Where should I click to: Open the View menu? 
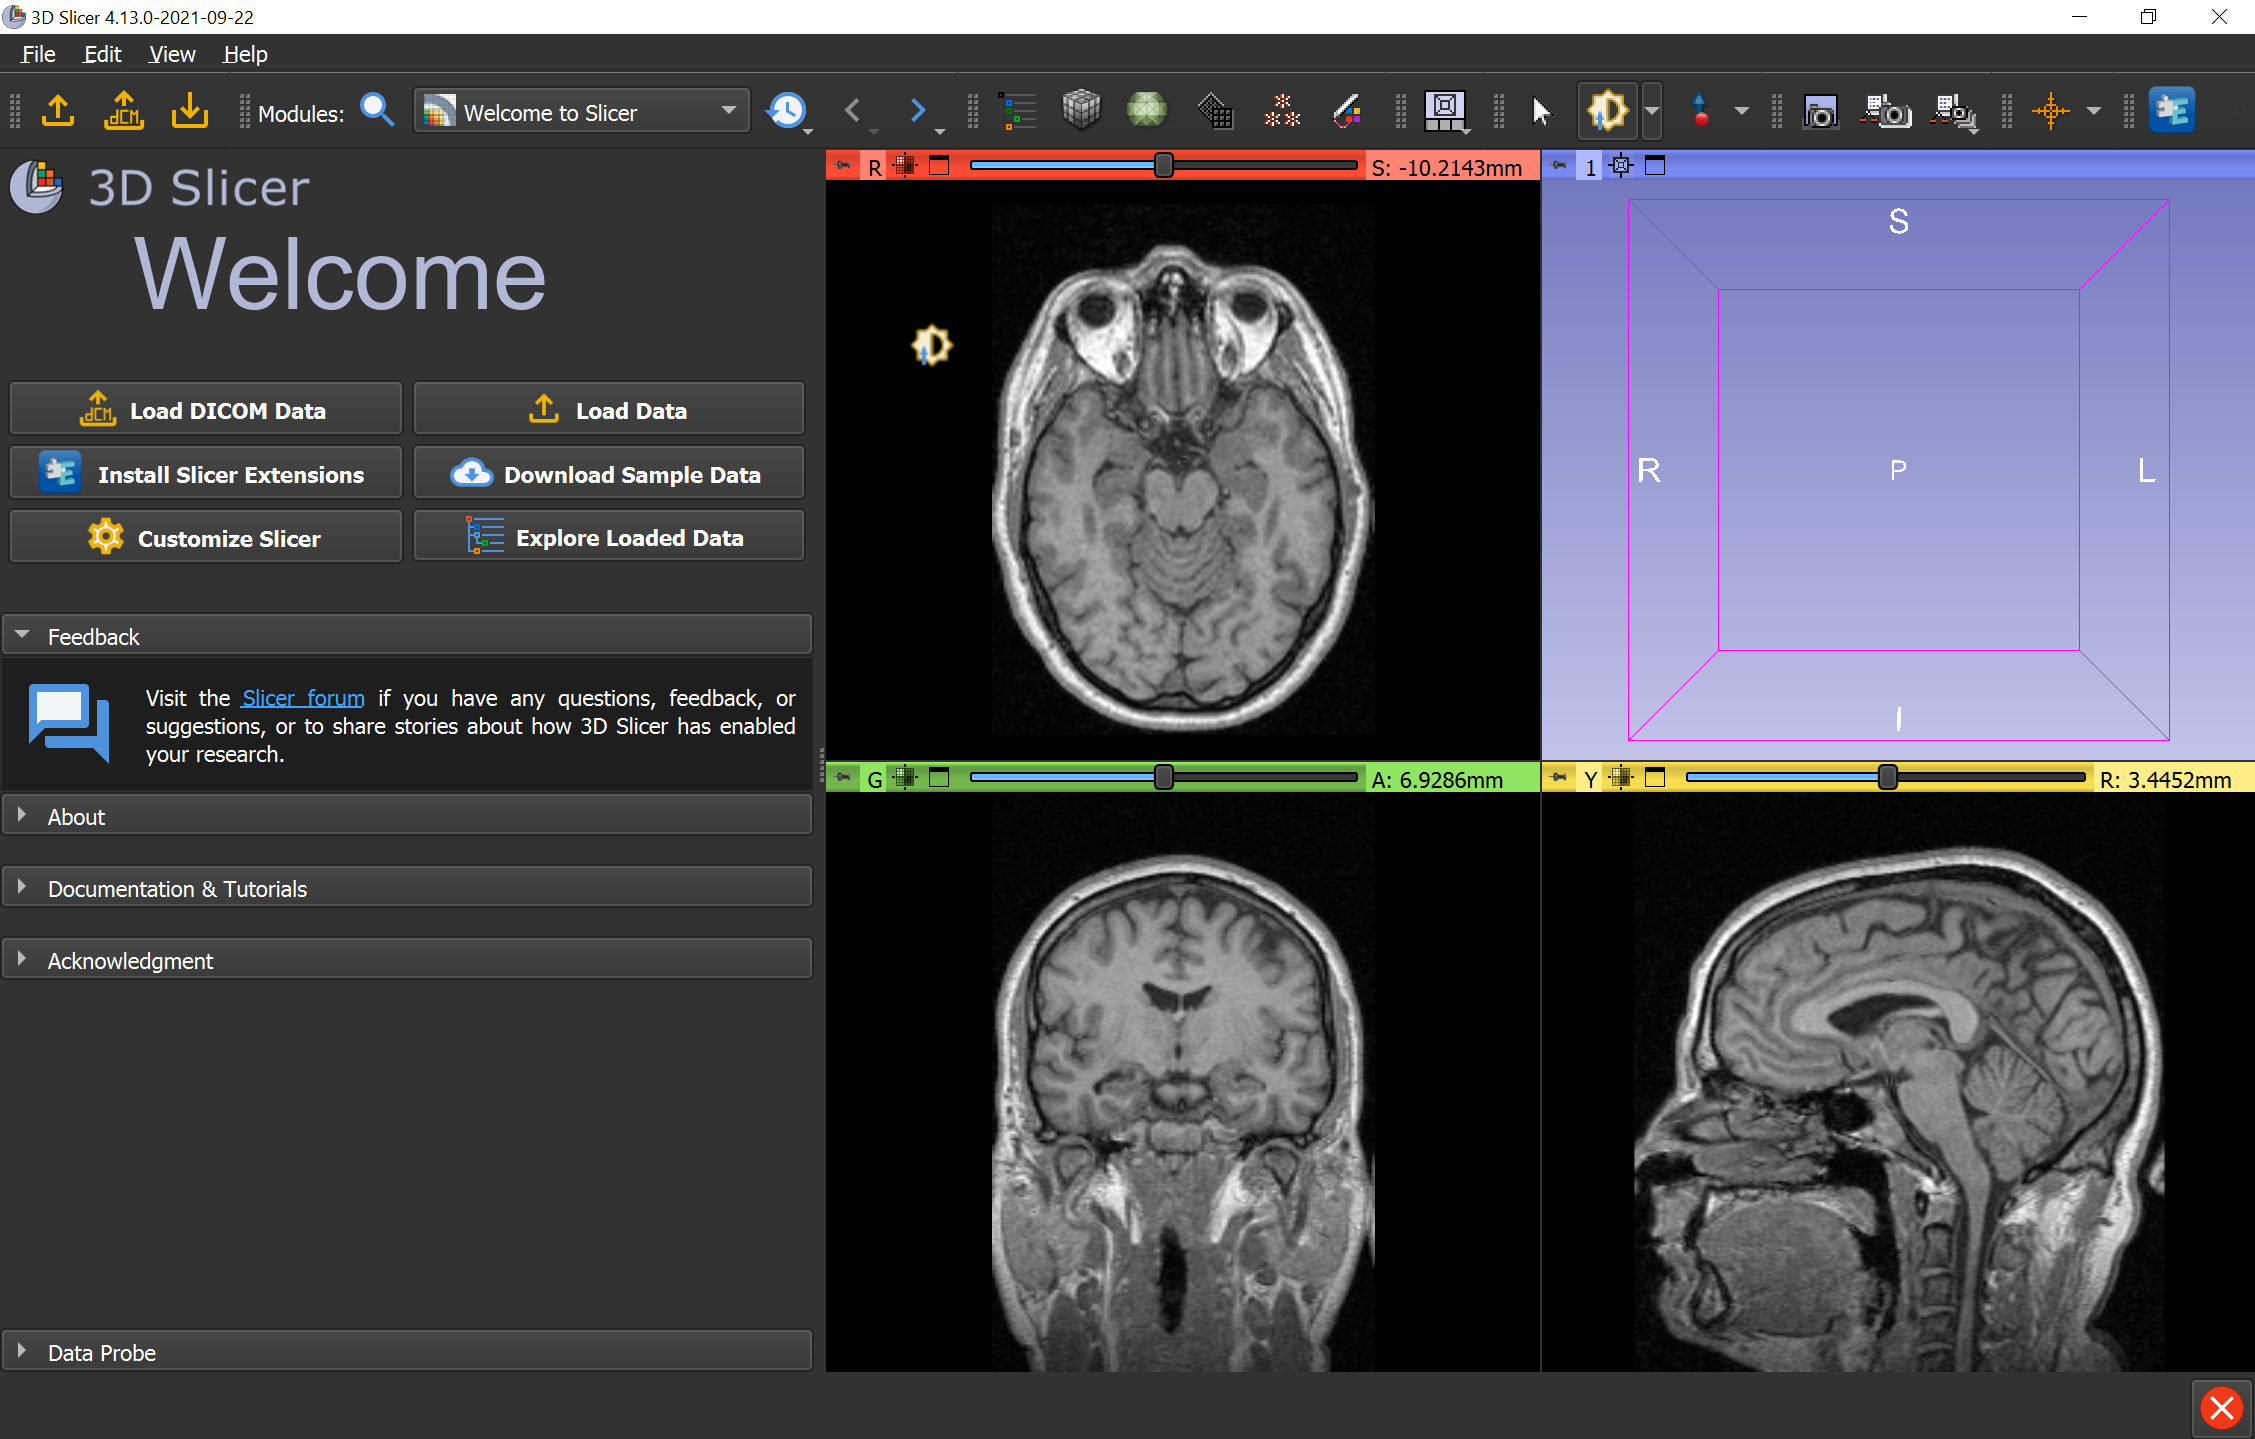171,54
